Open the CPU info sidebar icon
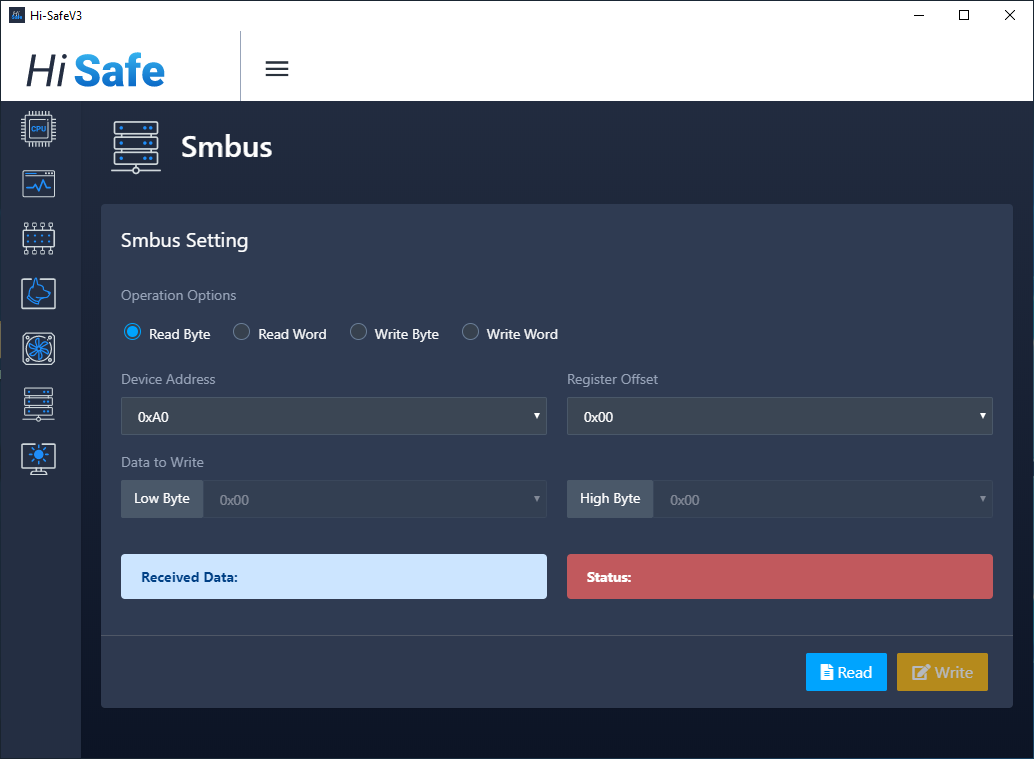Image resolution: width=1034 pixels, height=759 pixels. (x=38, y=129)
